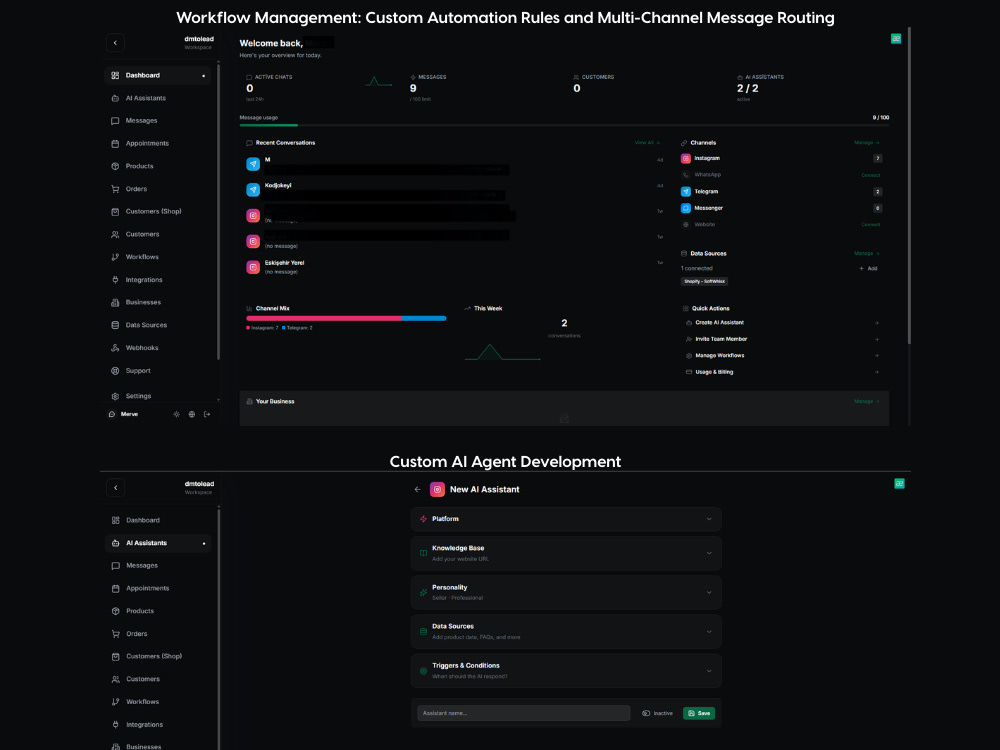Click the 'Shopify - SoftWhisk' data source tag
This screenshot has width=1000, height=750.
[705, 282]
